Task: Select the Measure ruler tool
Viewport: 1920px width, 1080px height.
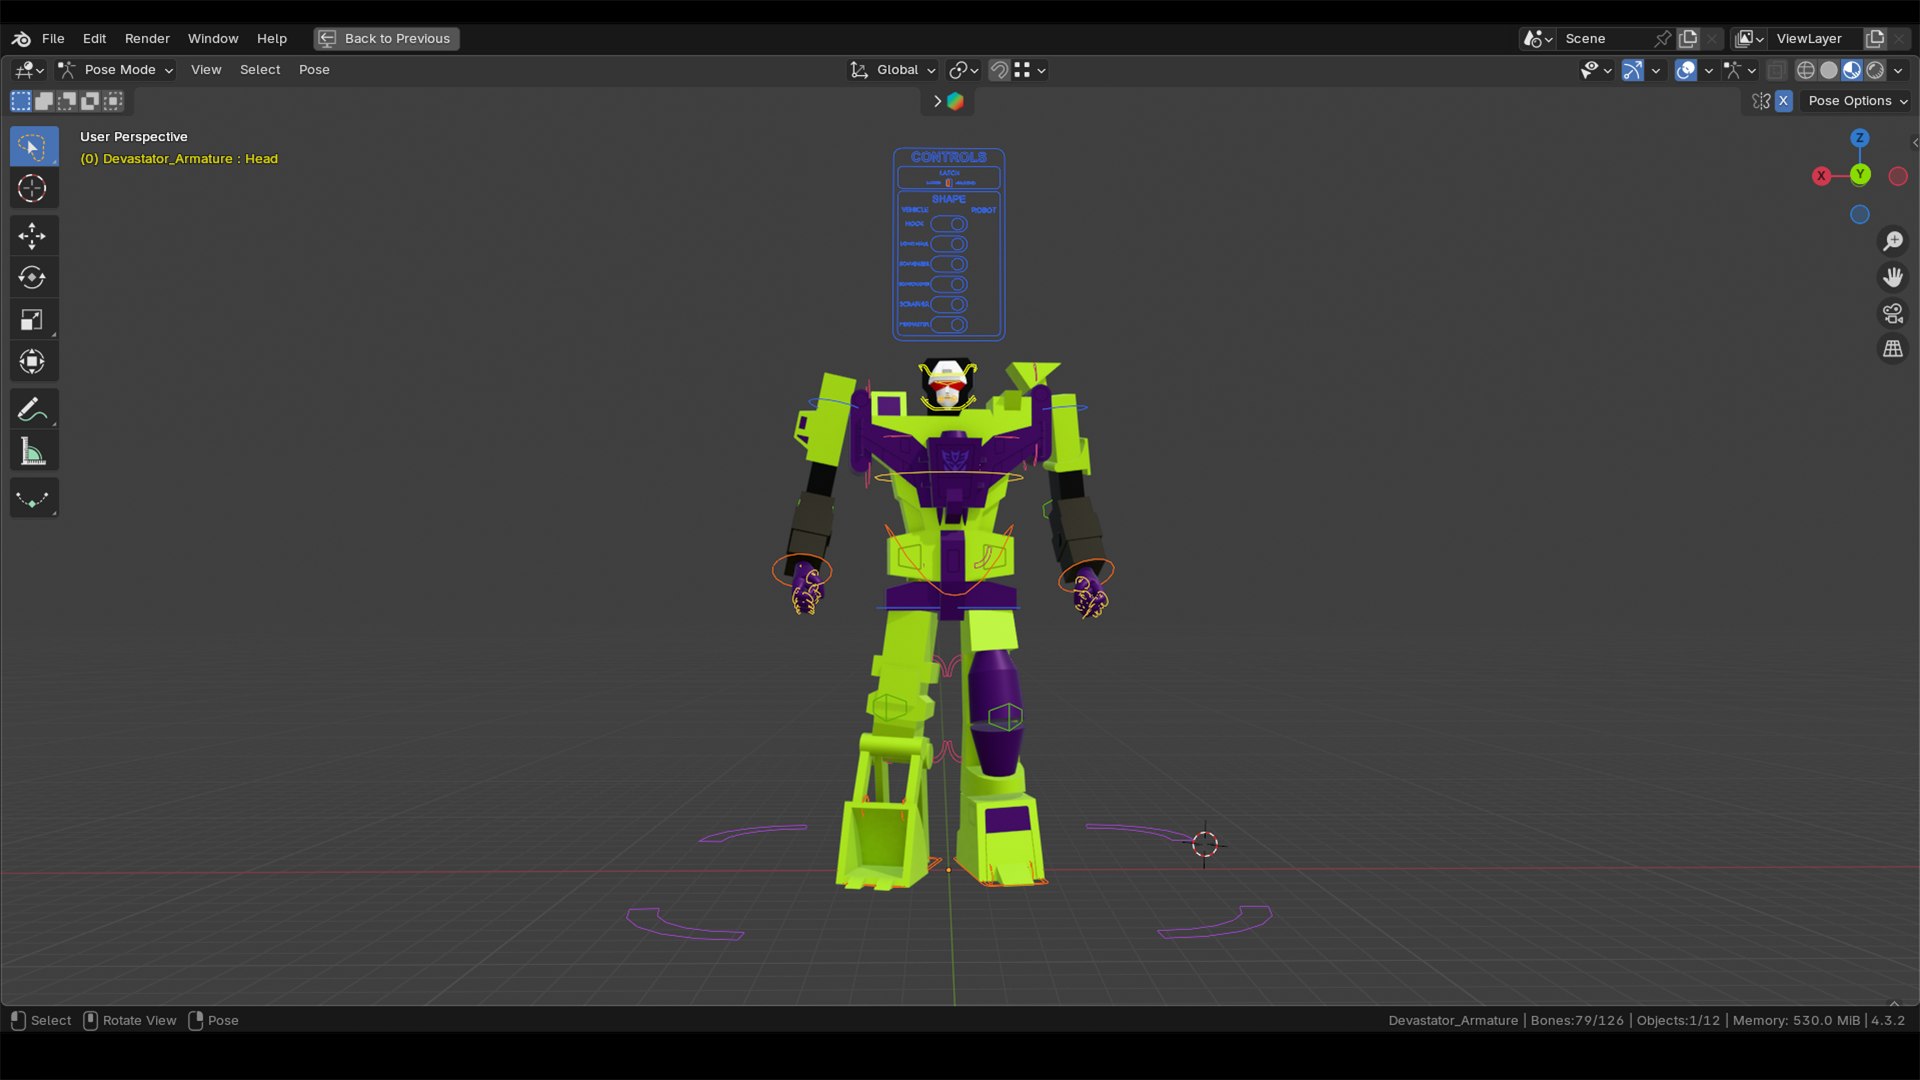Action: click(x=33, y=451)
